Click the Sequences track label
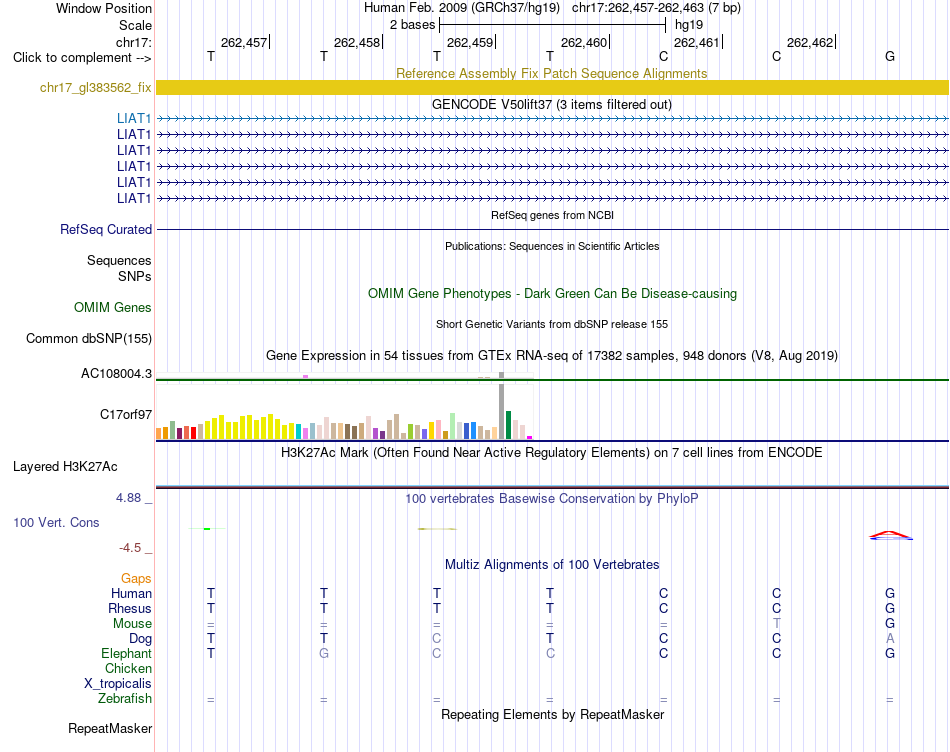 (x=119, y=260)
